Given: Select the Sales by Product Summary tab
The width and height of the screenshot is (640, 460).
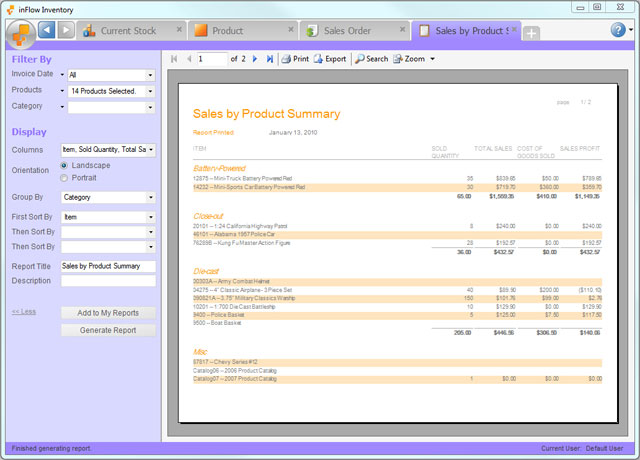Looking at the screenshot, I should [x=465, y=31].
